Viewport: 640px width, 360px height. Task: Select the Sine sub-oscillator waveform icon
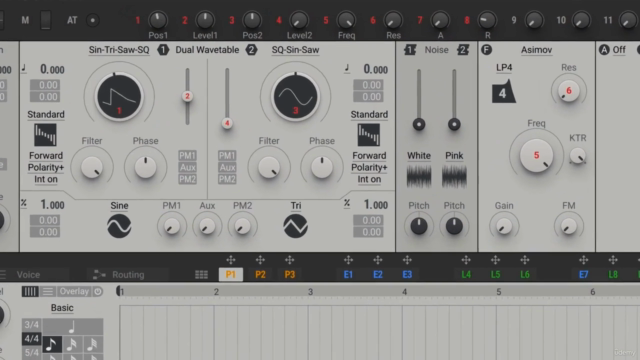119,226
